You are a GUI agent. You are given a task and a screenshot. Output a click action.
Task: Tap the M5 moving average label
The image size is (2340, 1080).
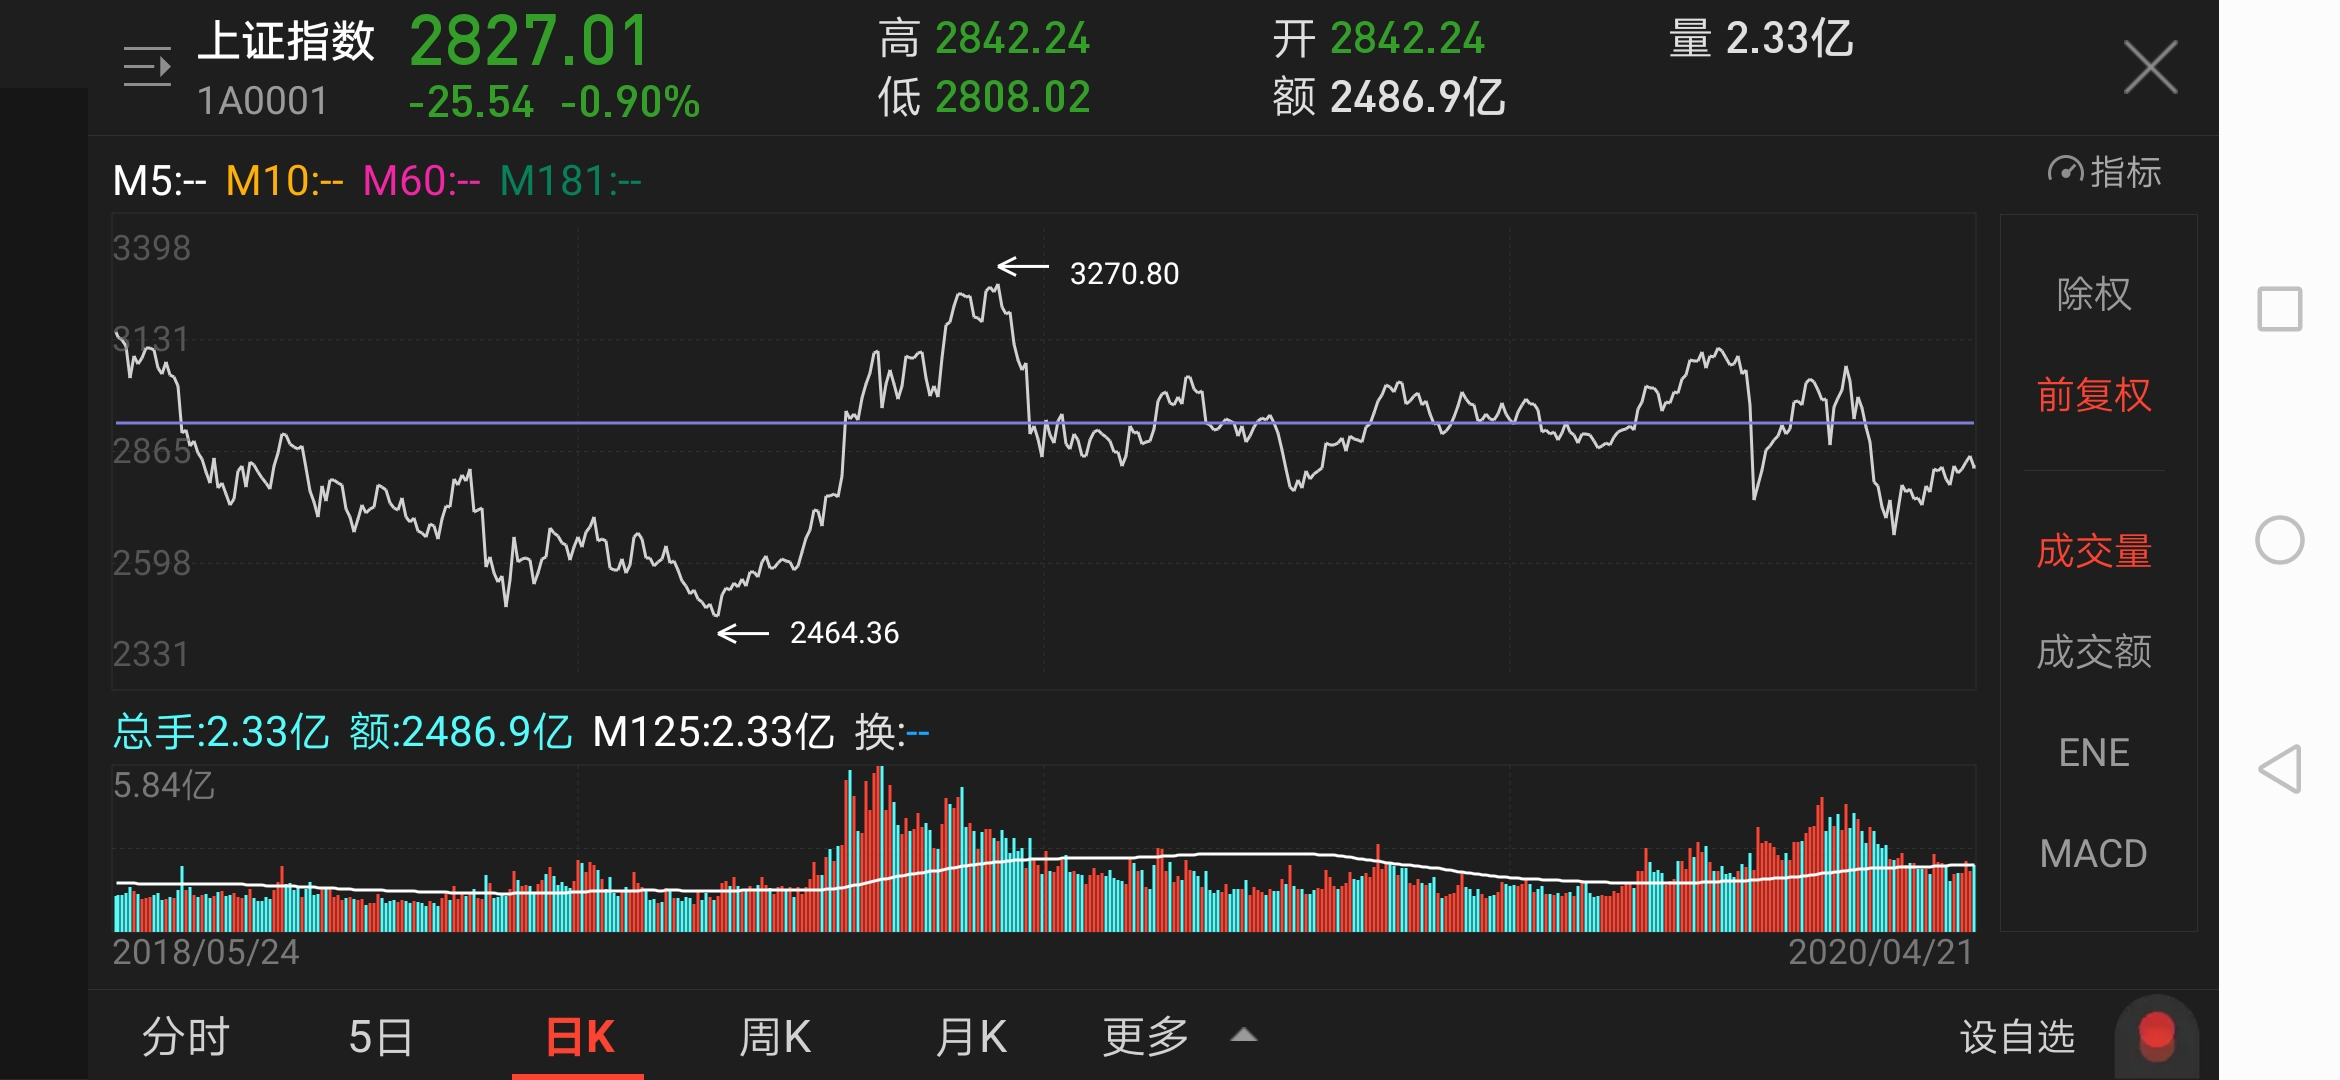159,181
